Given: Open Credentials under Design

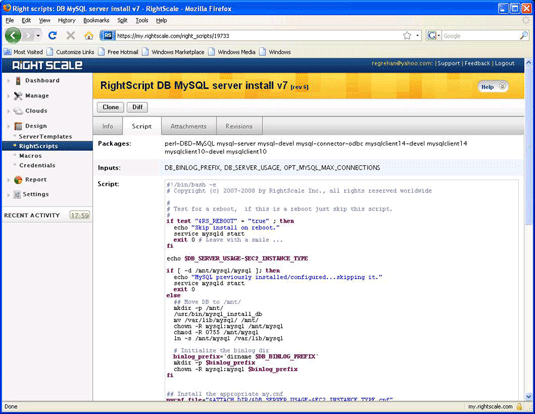Looking at the screenshot, I should coord(37,165).
